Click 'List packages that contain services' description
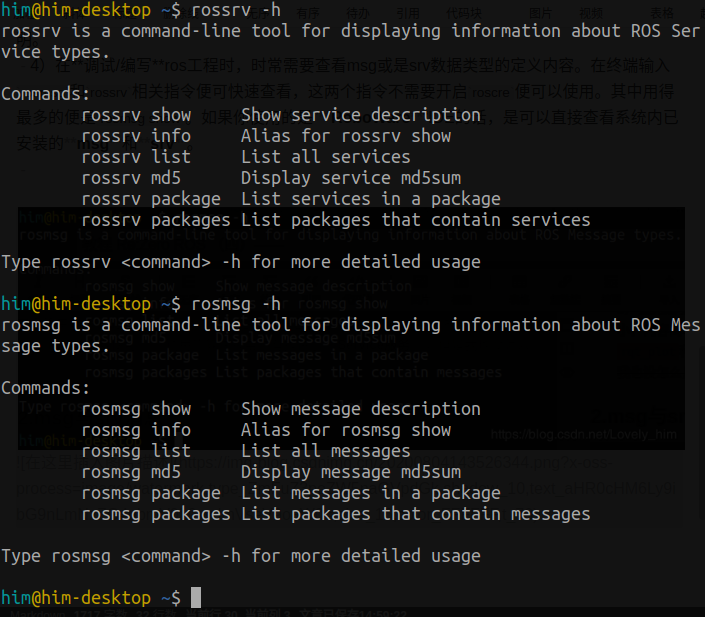The width and height of the screenshot is (705, 617). (x=416, y=220)
